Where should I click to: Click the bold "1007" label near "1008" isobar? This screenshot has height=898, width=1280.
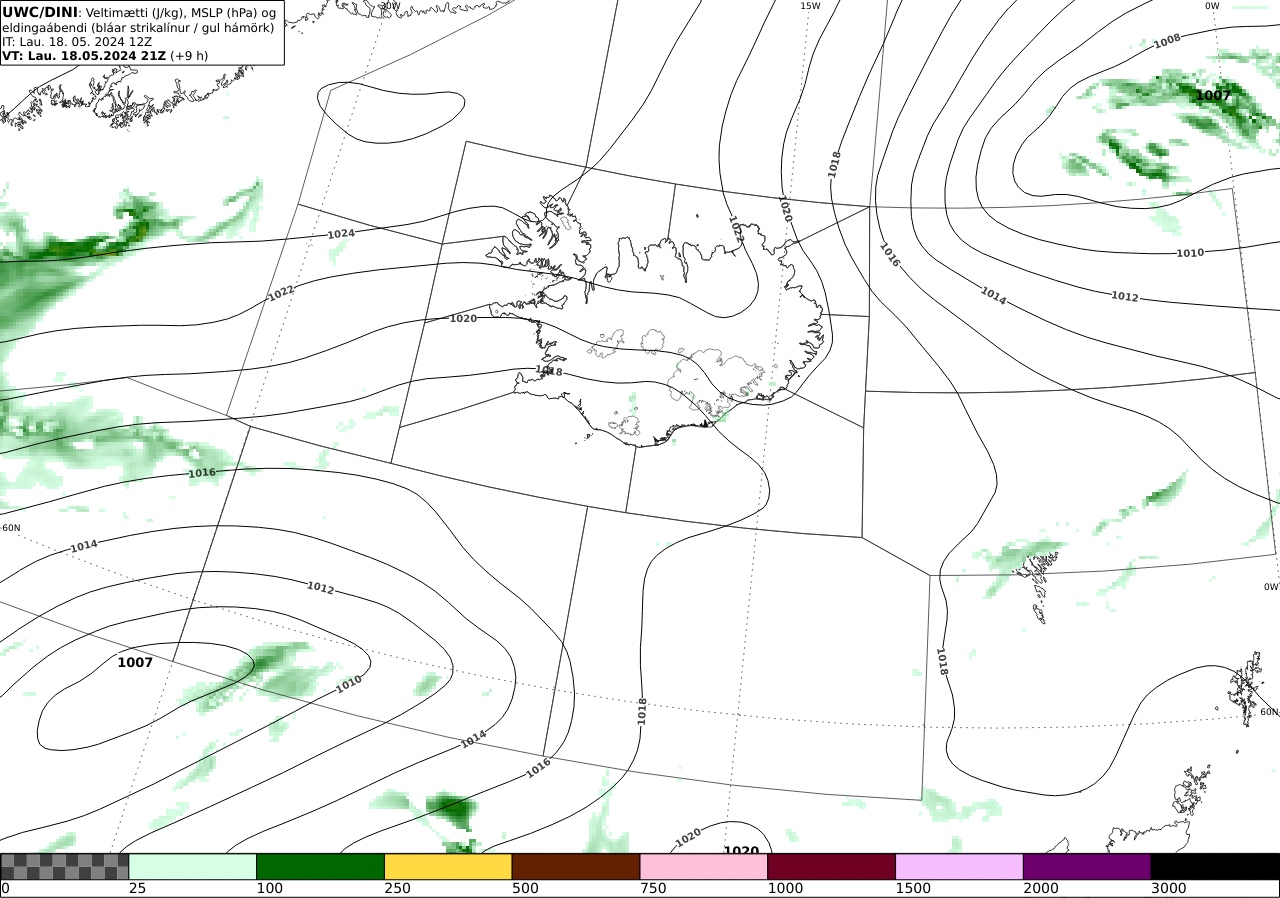[1213, 95]
